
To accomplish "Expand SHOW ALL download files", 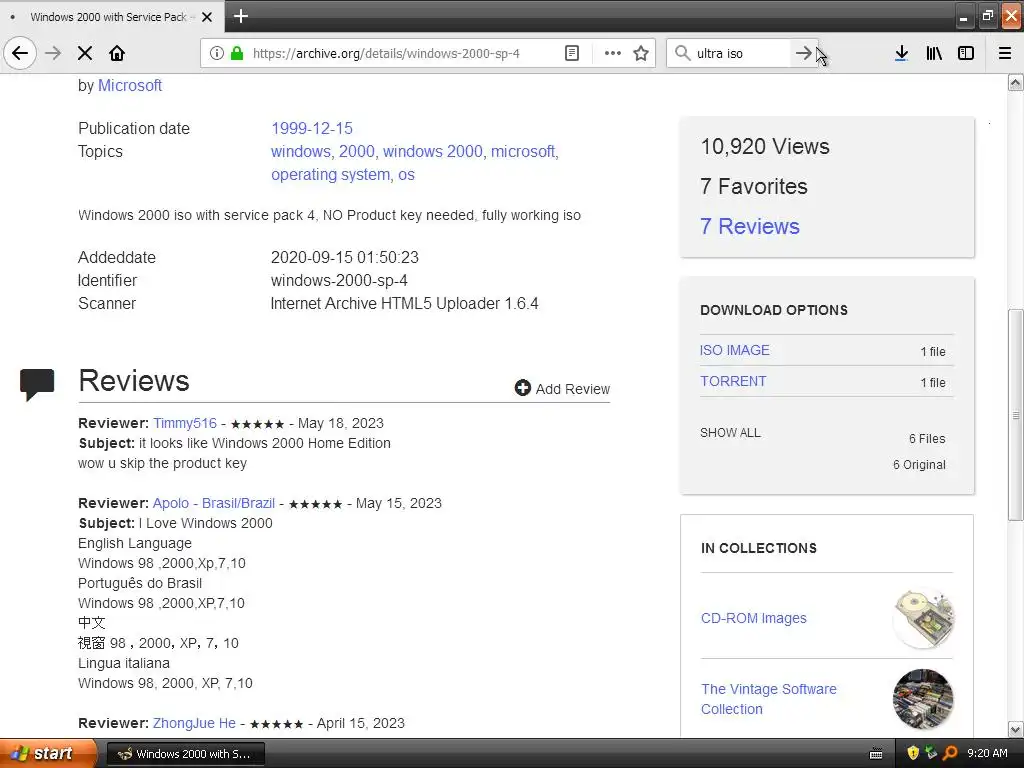I will [730, 433].
